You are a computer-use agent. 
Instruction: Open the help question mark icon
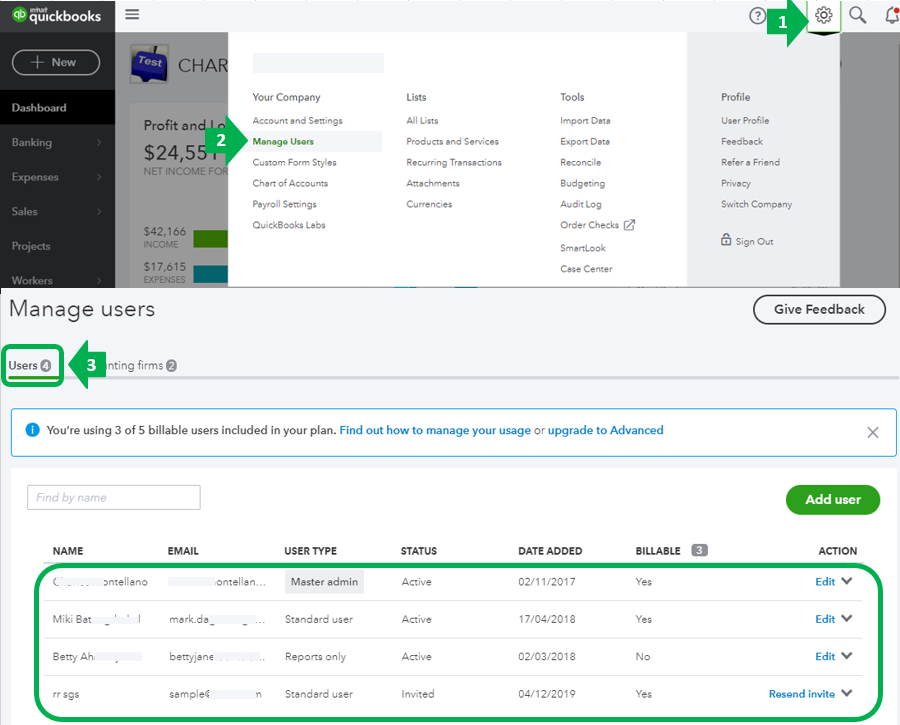758,15
